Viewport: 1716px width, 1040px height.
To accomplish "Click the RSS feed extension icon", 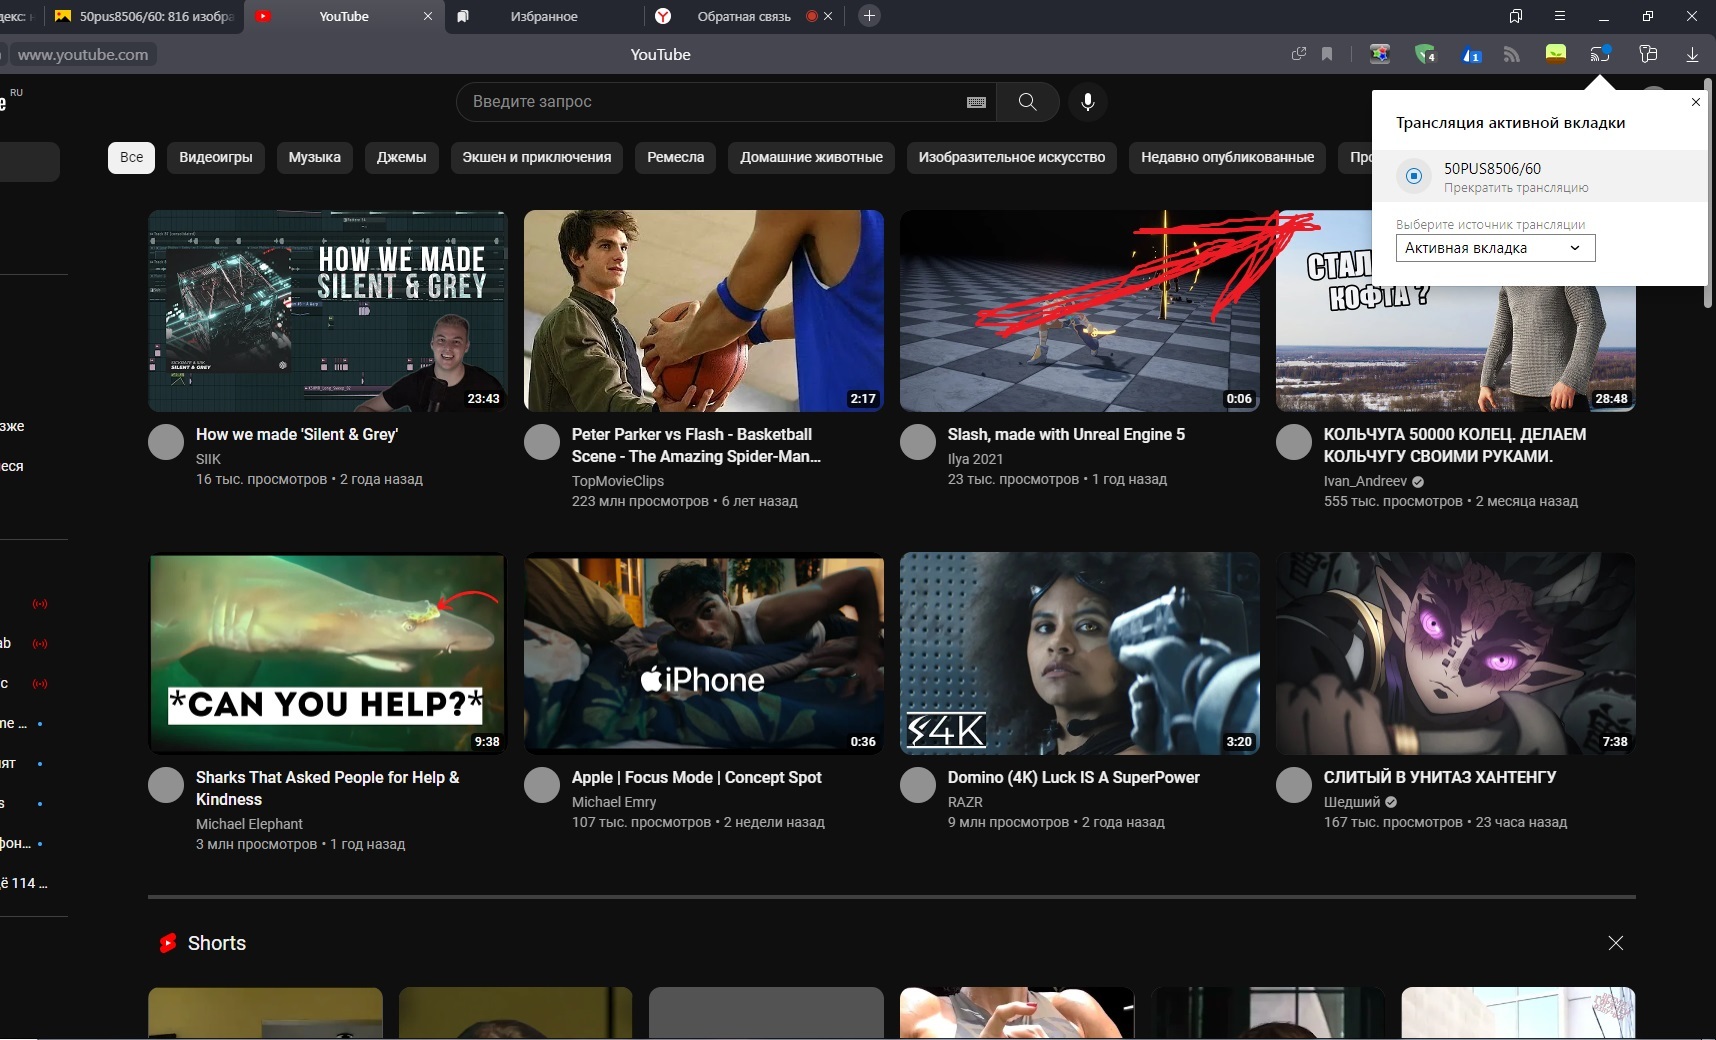I will [1512, 54].
